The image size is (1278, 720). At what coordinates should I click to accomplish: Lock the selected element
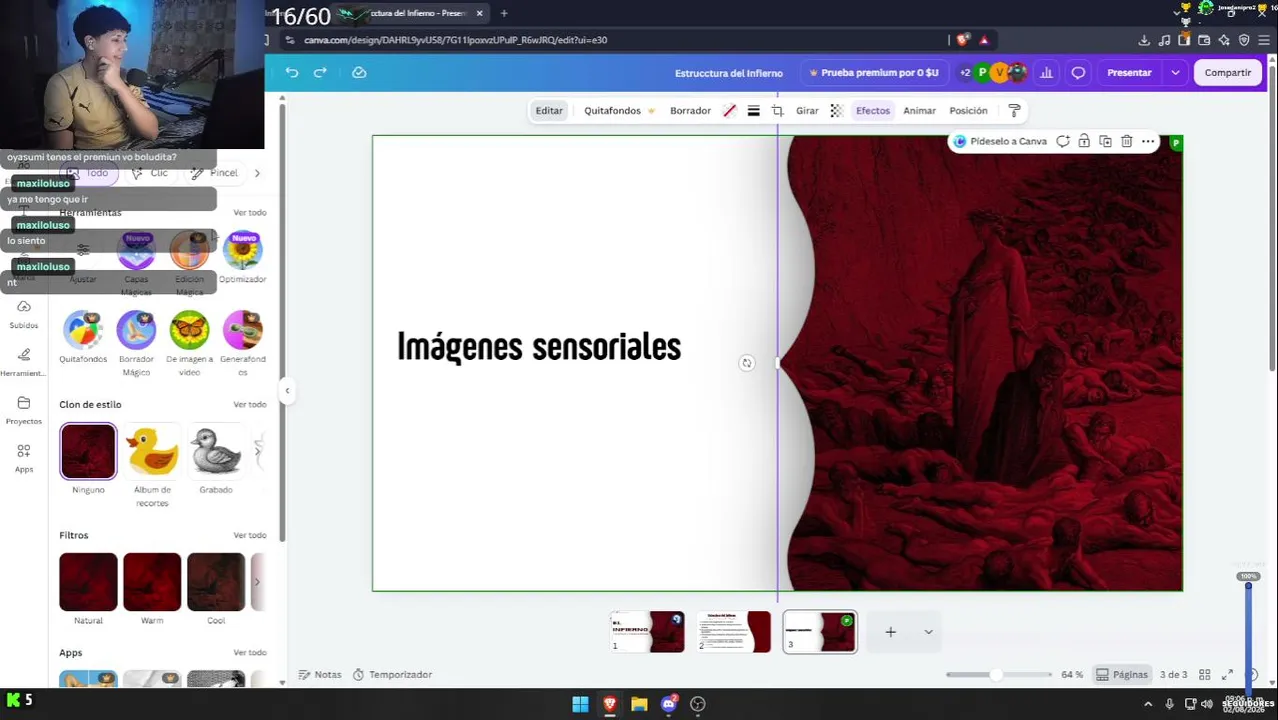[1084, 141]
